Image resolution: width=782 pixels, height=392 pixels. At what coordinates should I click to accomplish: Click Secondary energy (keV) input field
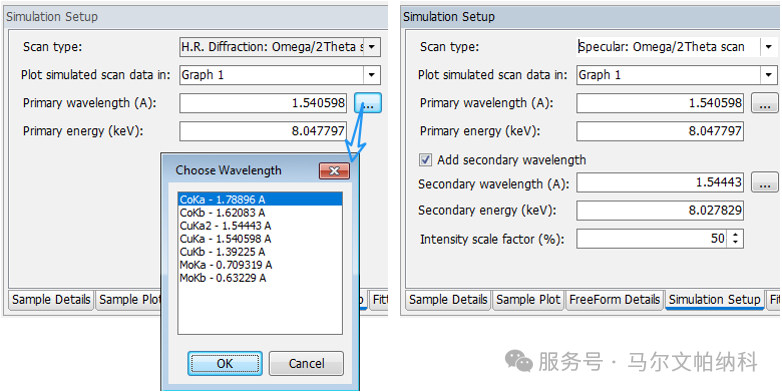(x=660, y=210)
